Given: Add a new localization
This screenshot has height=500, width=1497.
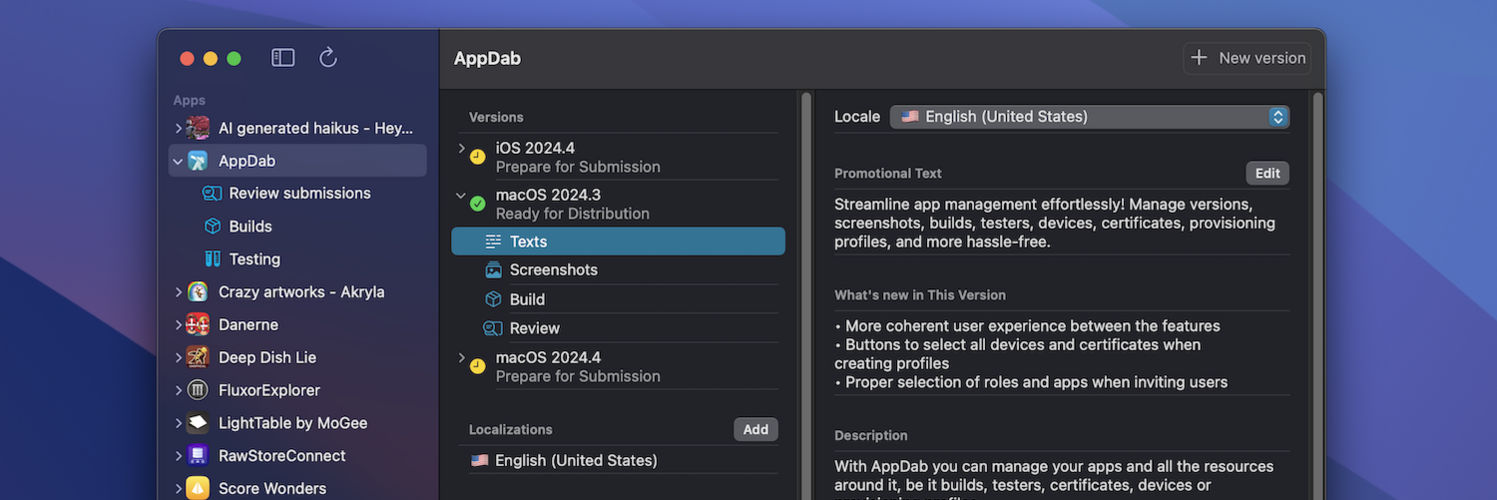Looking at the screenshot, I should click(x=756, y=429).
